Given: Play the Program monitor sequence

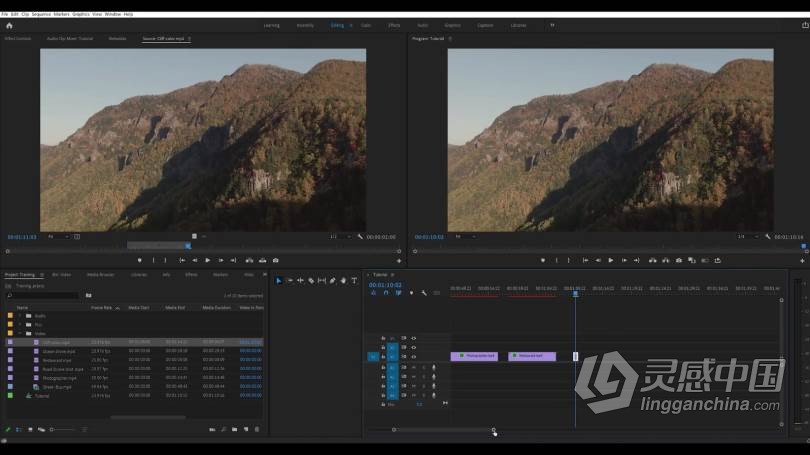Looking at the screenshot, I should click(x=611, y=261).
